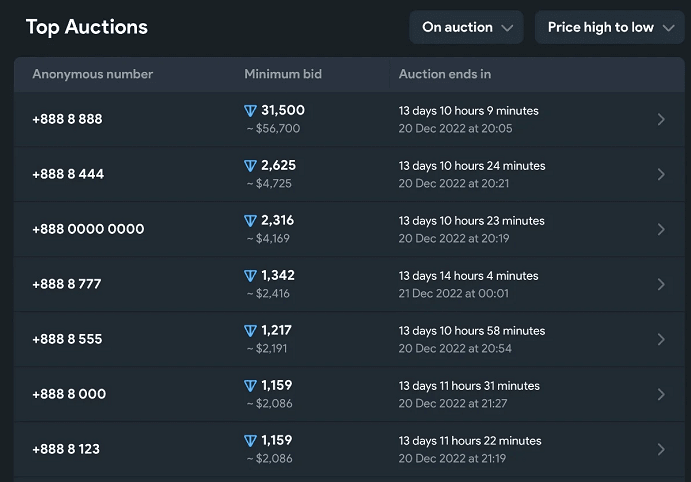This screenshot has height=482, width=691.
Task: Click the TON icon beside 1,217
Action: 250,331
